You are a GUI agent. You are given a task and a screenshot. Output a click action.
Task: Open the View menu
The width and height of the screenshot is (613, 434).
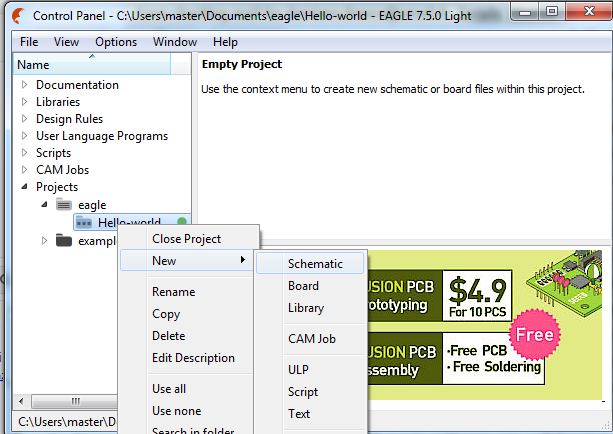coord(66,42)
